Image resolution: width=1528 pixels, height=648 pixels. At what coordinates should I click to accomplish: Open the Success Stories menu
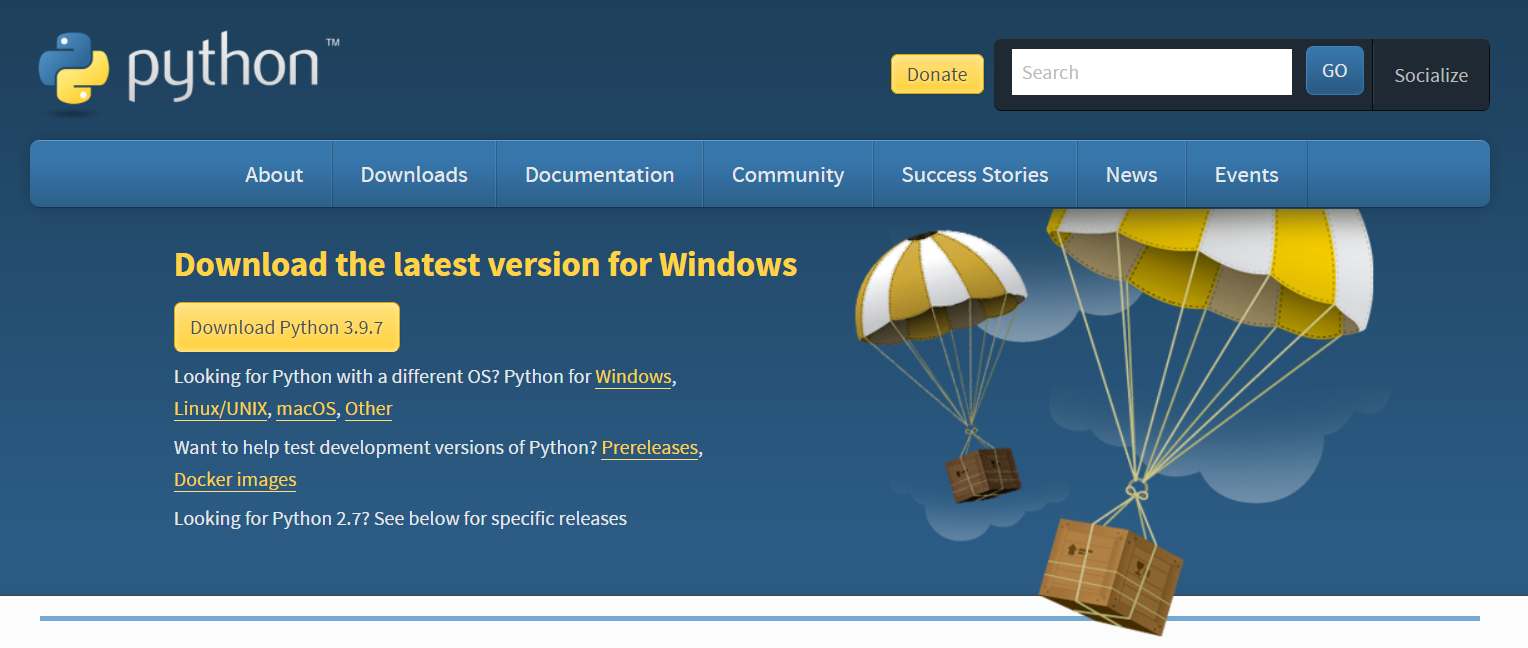point(975,174)
